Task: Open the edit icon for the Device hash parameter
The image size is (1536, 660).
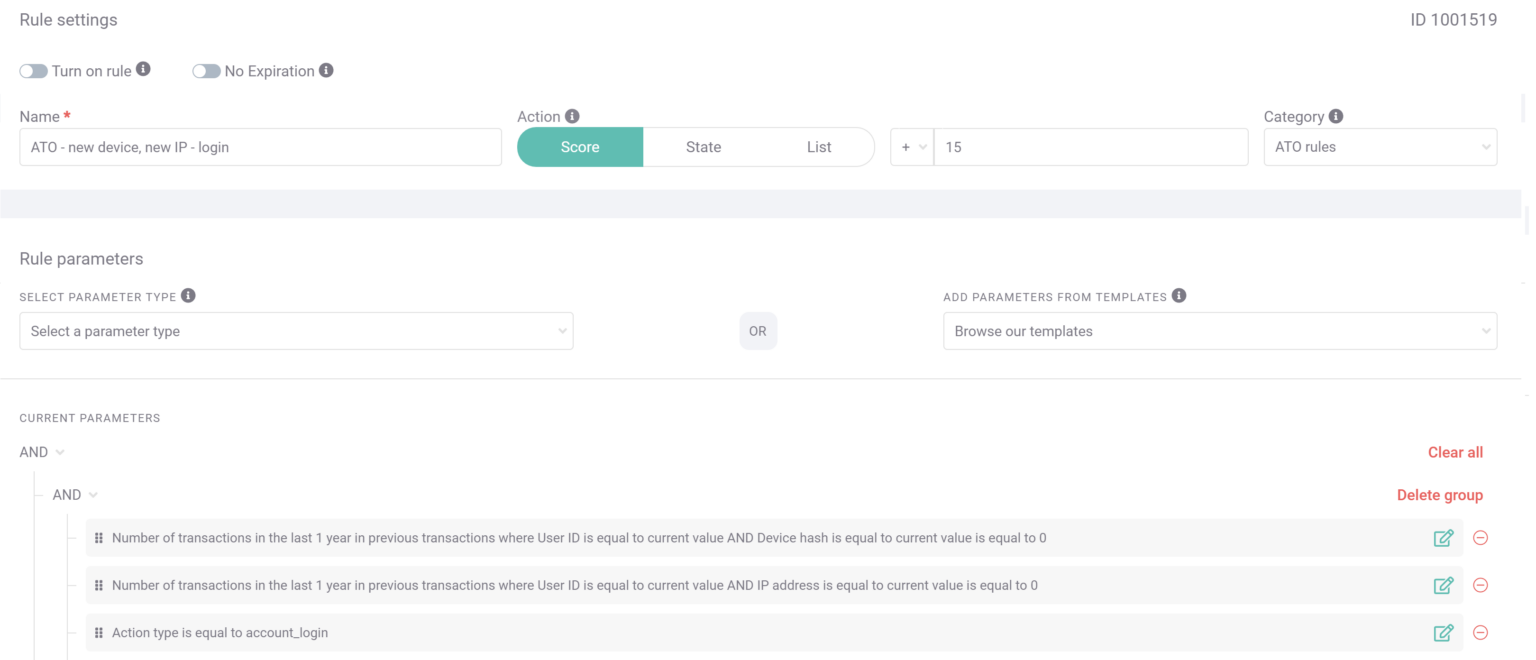Action: tap(1443, 537)
